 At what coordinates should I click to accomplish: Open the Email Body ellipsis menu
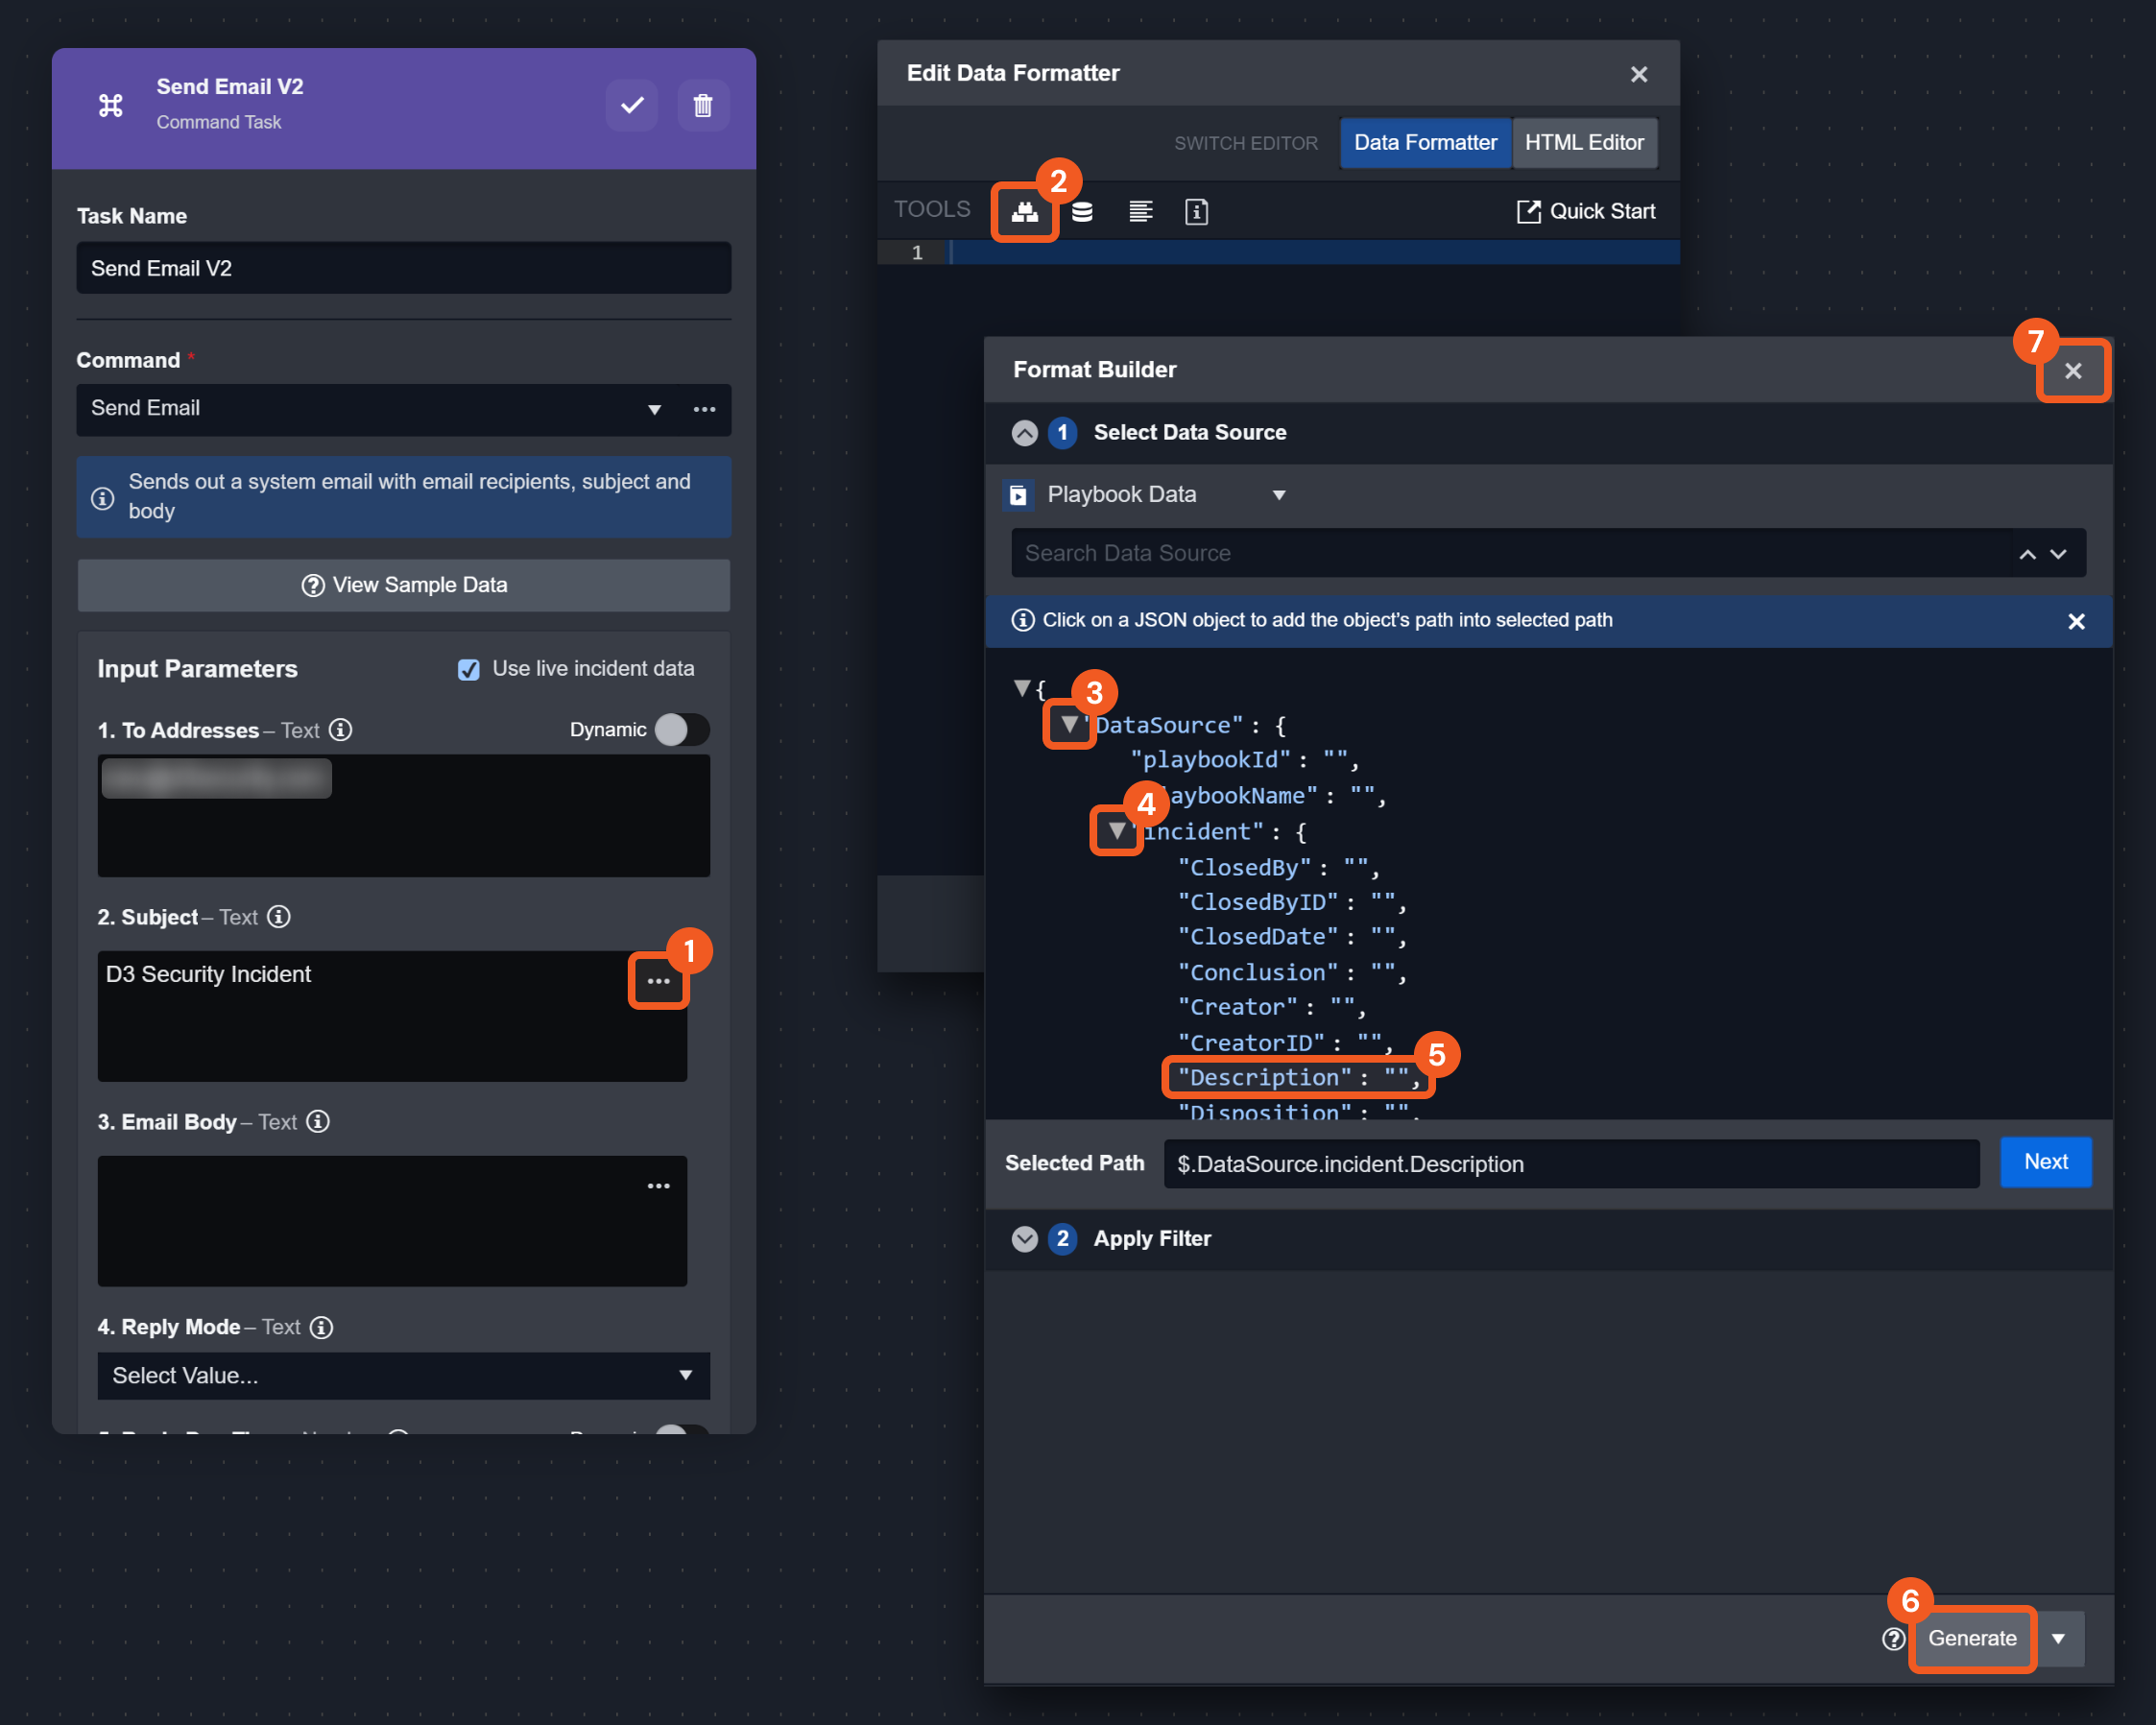[x=658, y=1186]
